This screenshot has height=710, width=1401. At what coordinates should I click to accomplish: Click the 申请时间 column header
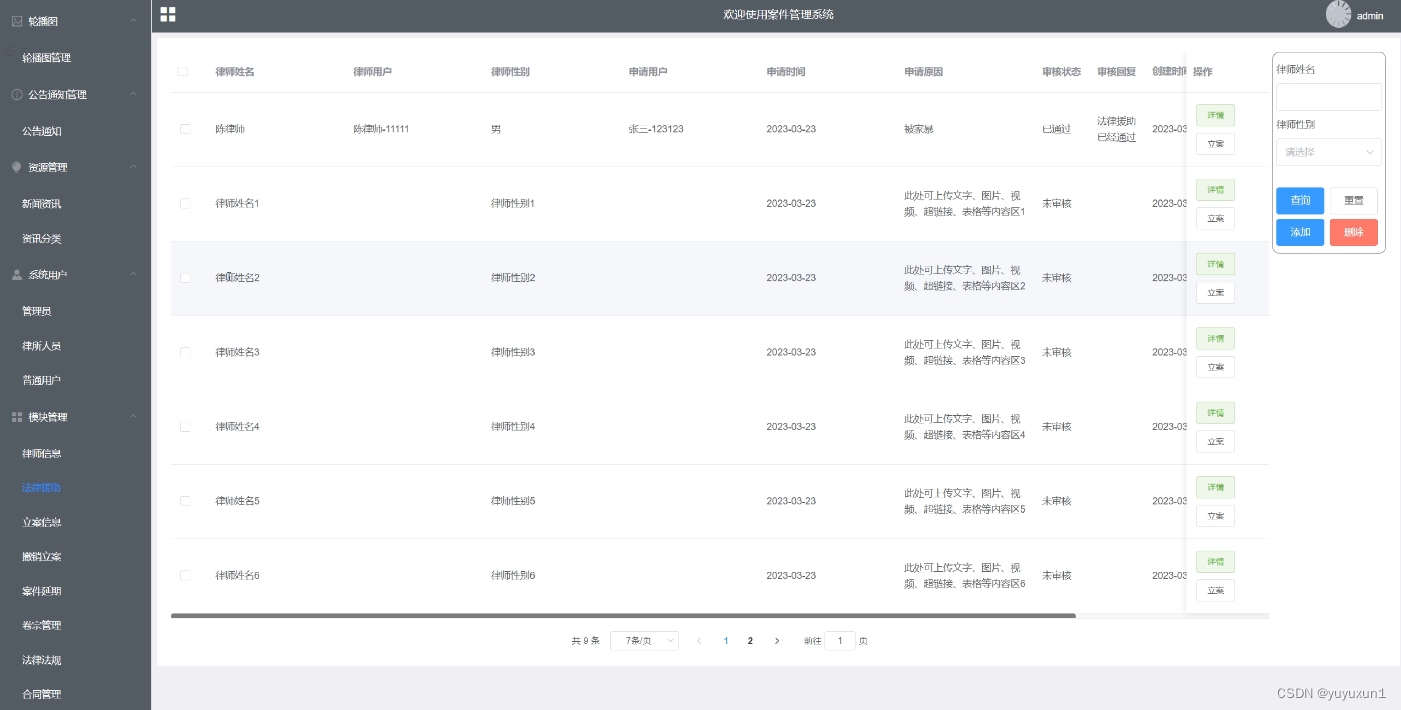pos(786,72)
